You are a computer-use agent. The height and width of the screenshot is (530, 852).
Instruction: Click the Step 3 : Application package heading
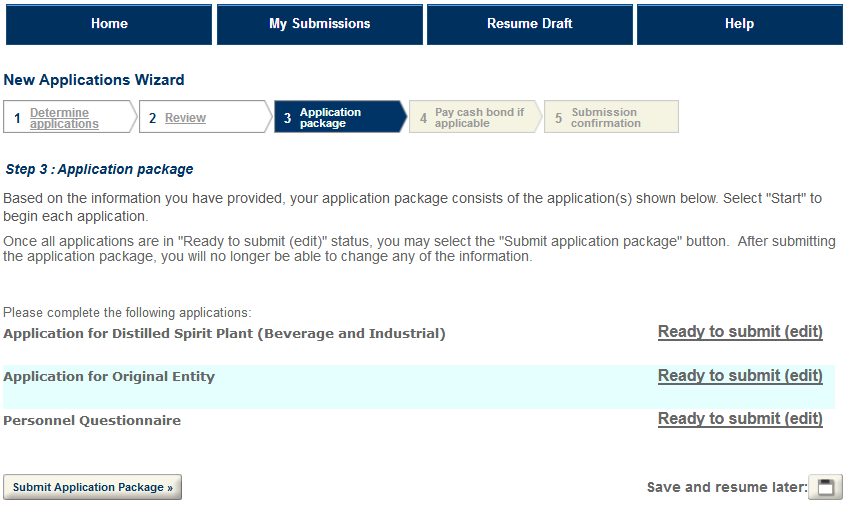pos(99,170)
